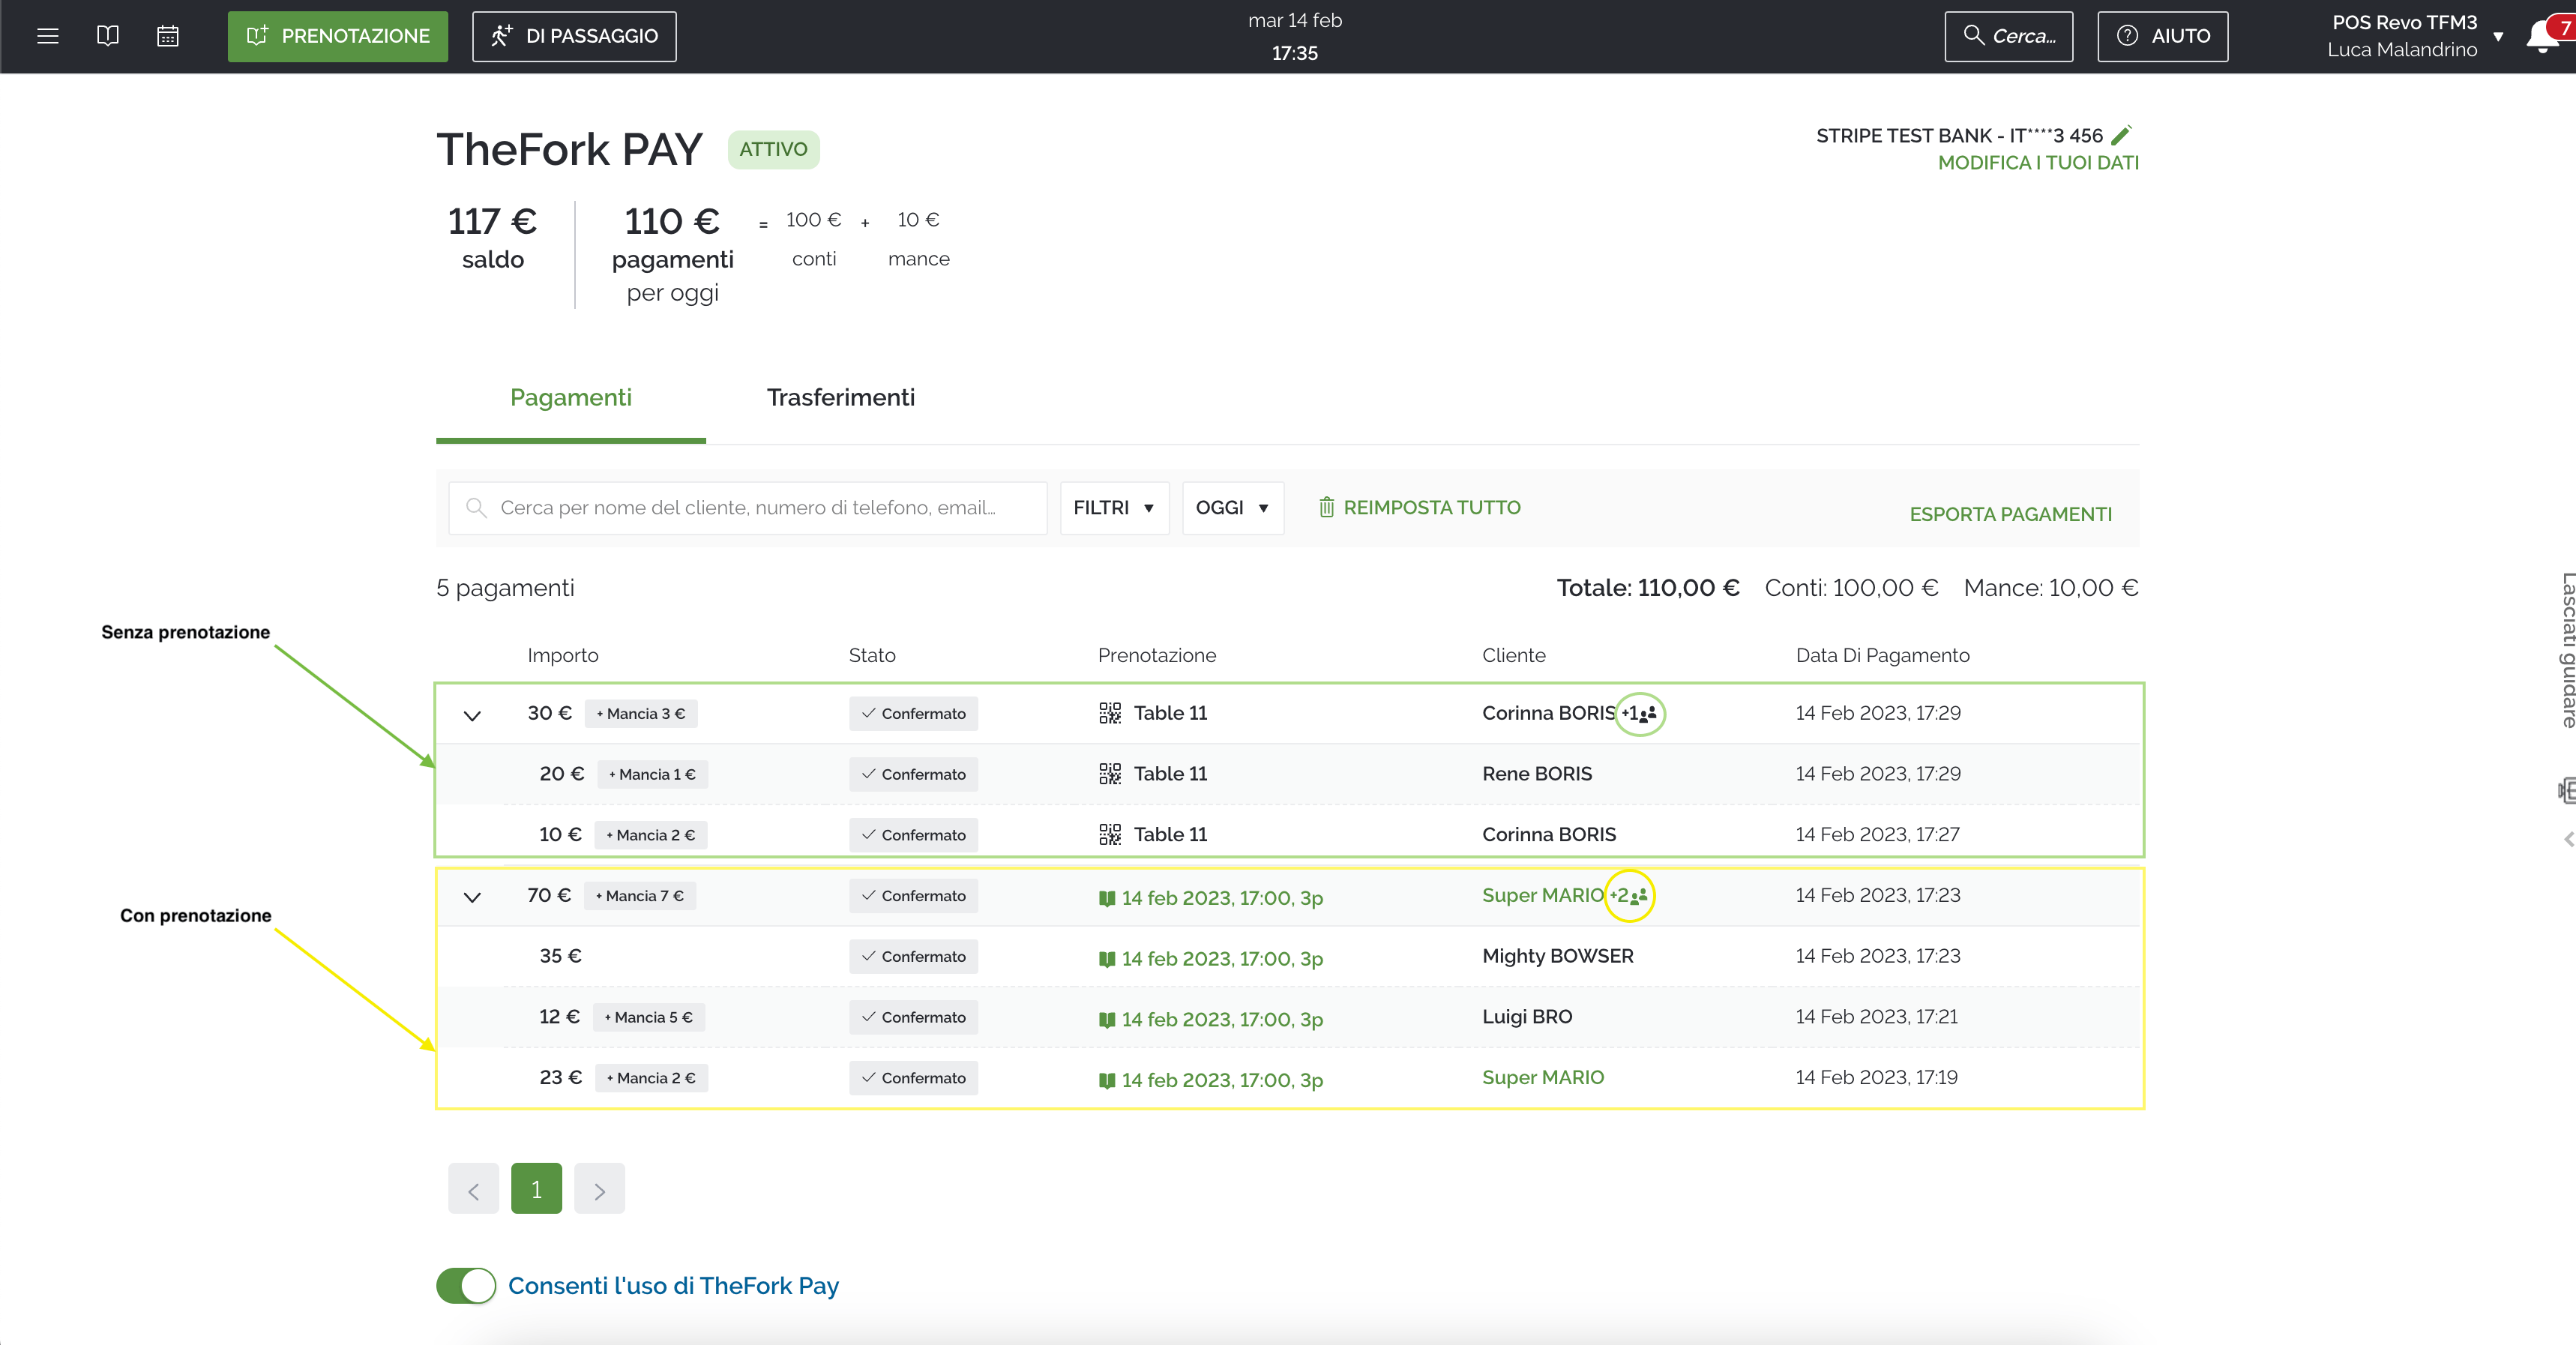This screenshot has height=1345, width=2576.
Task: Click the magnifier icon in payments search
Action: click(x=477, y=507)
